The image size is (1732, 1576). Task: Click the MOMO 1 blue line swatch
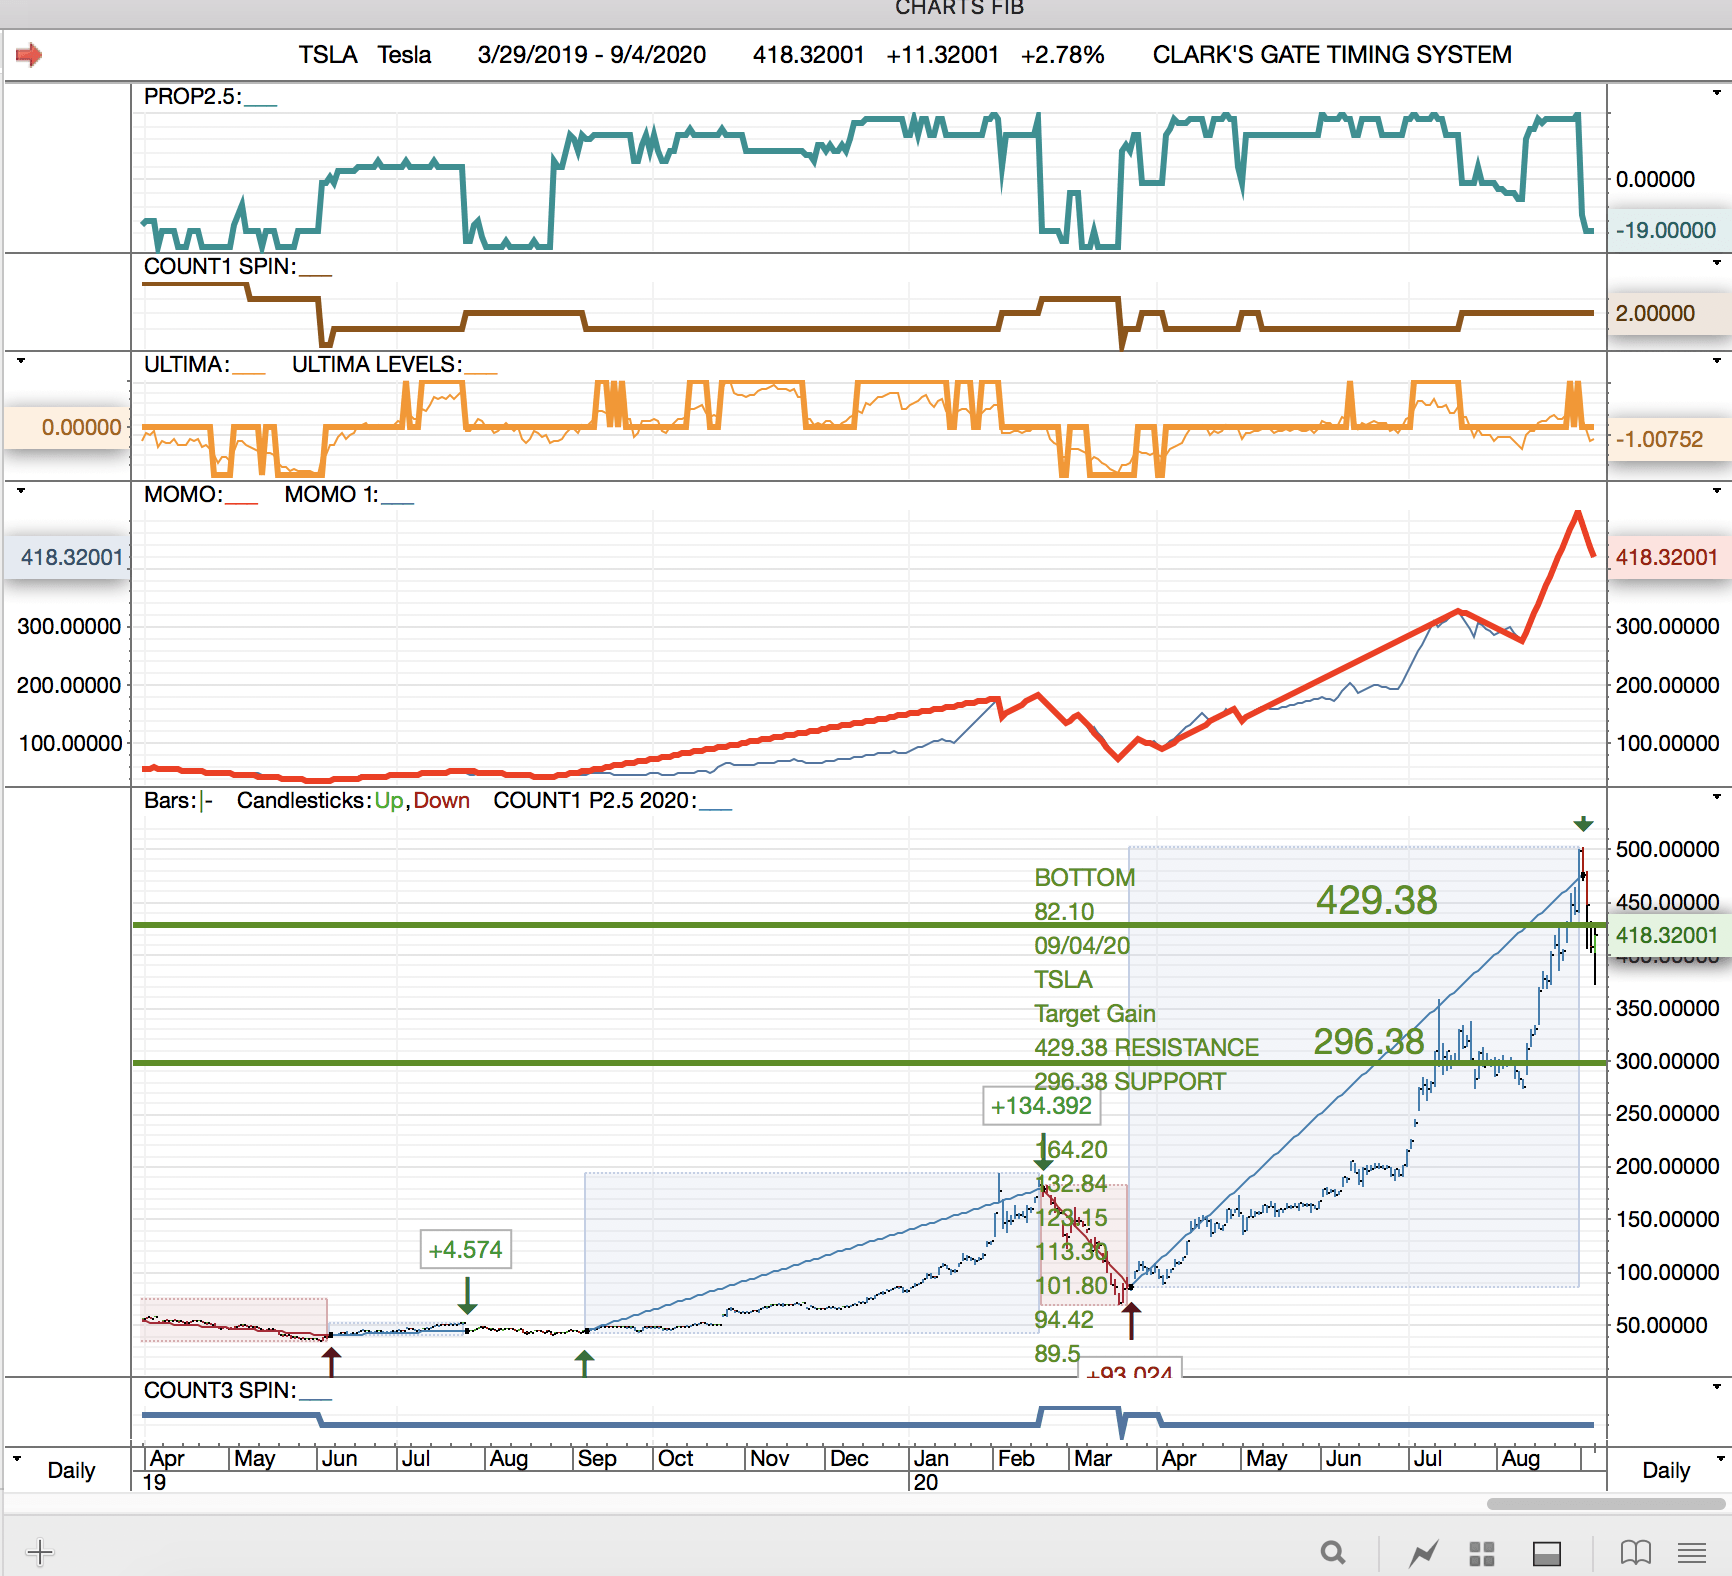coord(397,502)
